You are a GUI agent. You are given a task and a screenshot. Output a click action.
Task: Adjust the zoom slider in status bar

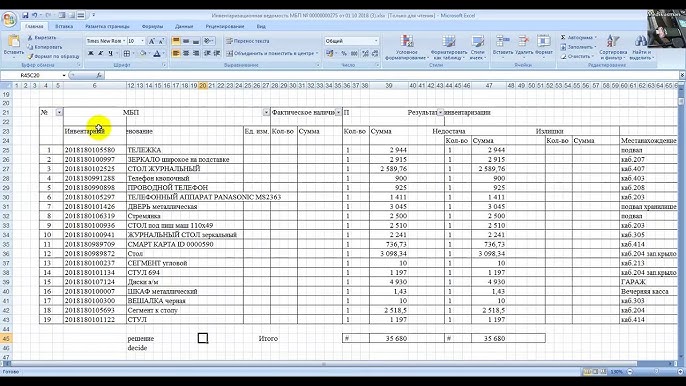pos(655,372)
